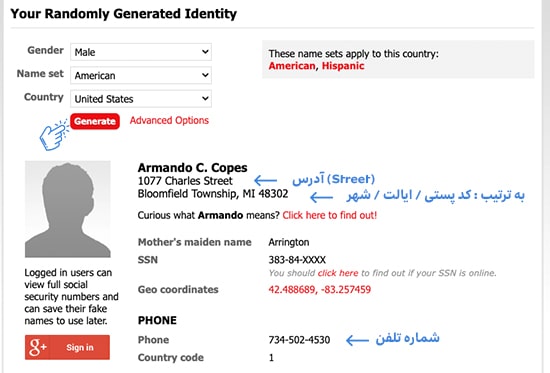Click the blue arrow beside the phone number
The height and width of the screenshot is (373, 550).
pyautogui.click(x=357, y=340)
